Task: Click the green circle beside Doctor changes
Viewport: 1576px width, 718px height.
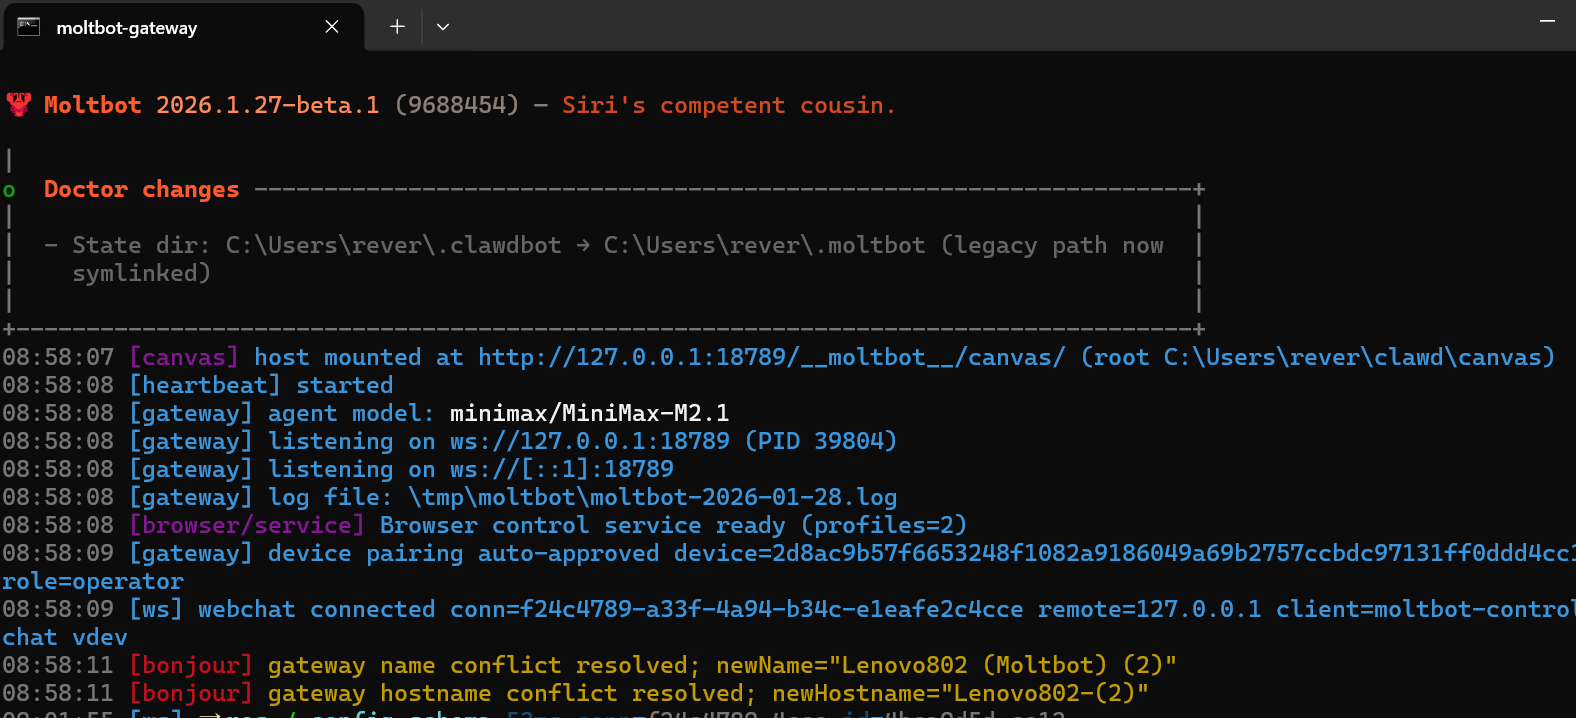Action: 10,190
